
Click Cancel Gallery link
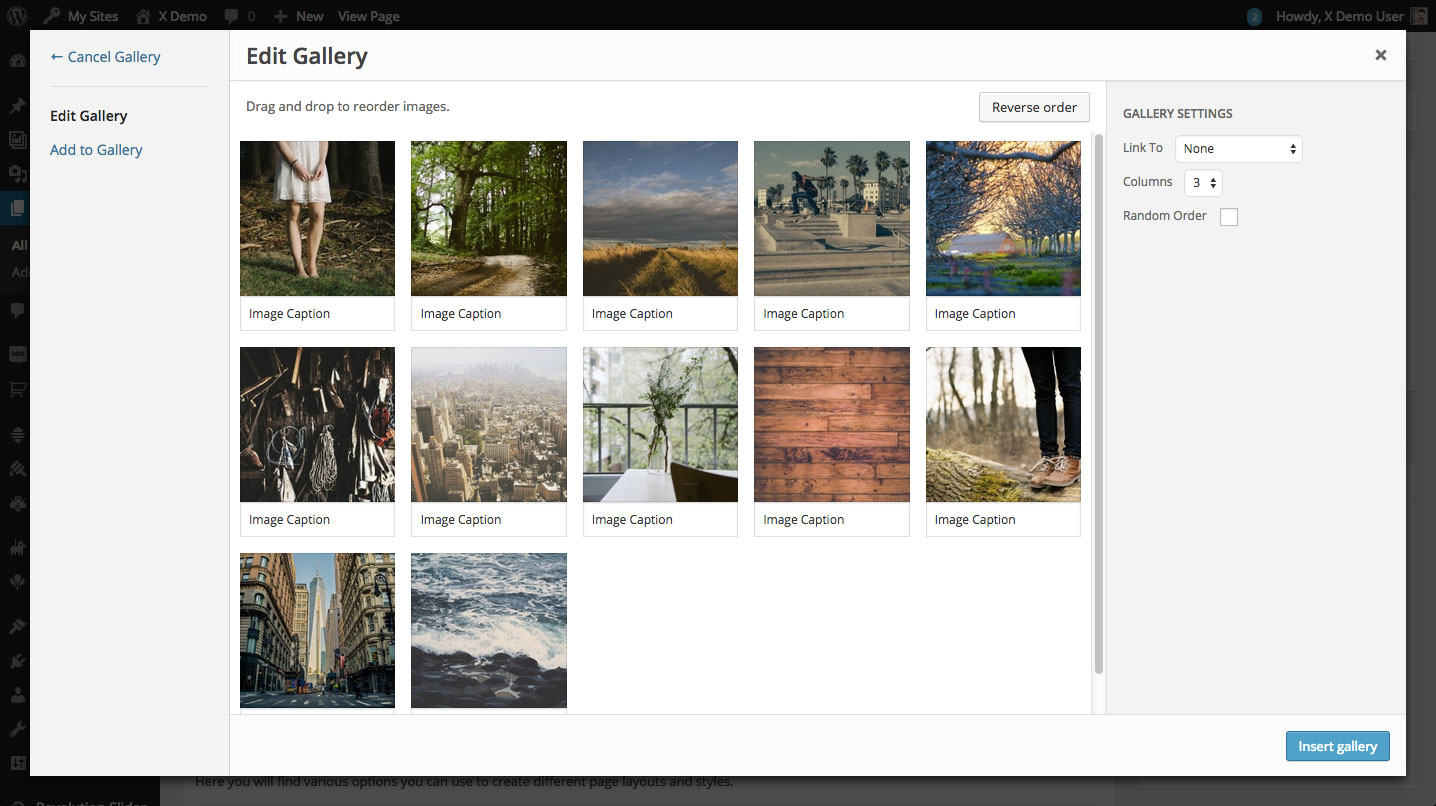coord(105,57)
